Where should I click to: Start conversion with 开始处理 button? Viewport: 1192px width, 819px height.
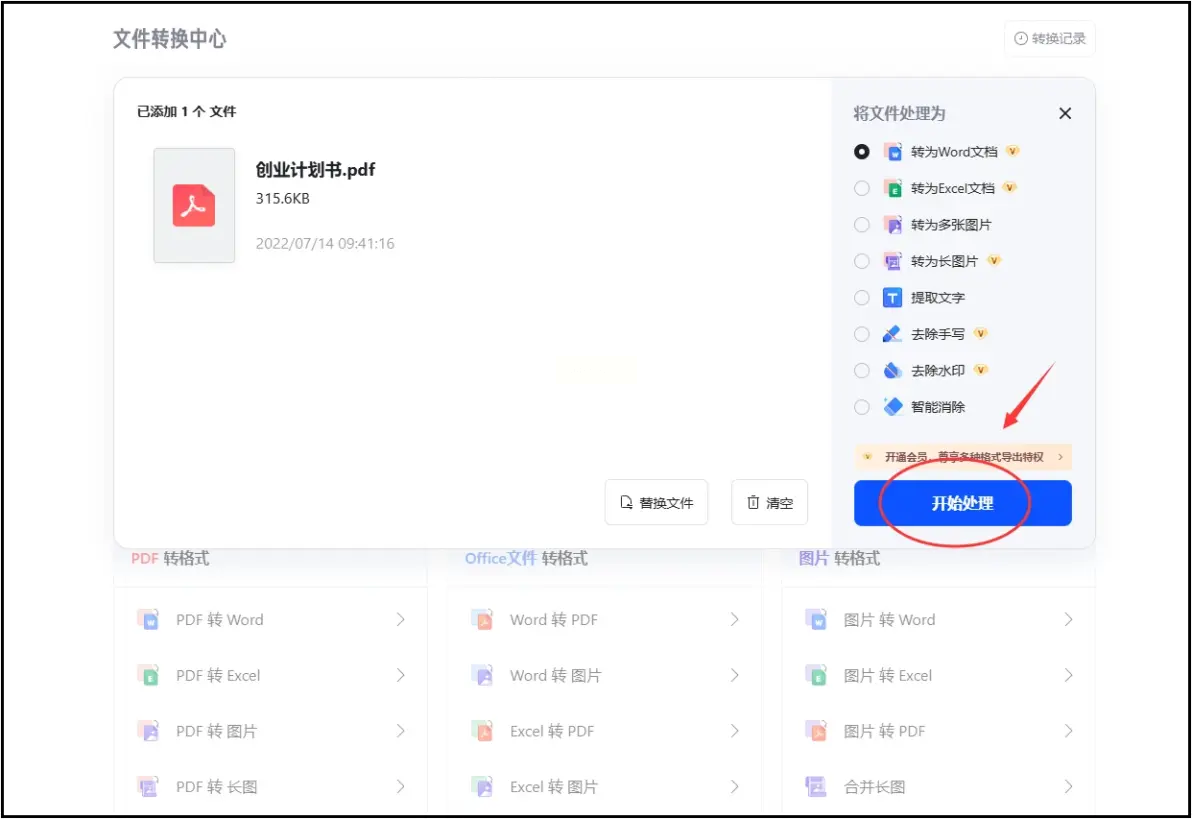click(962, 503)
